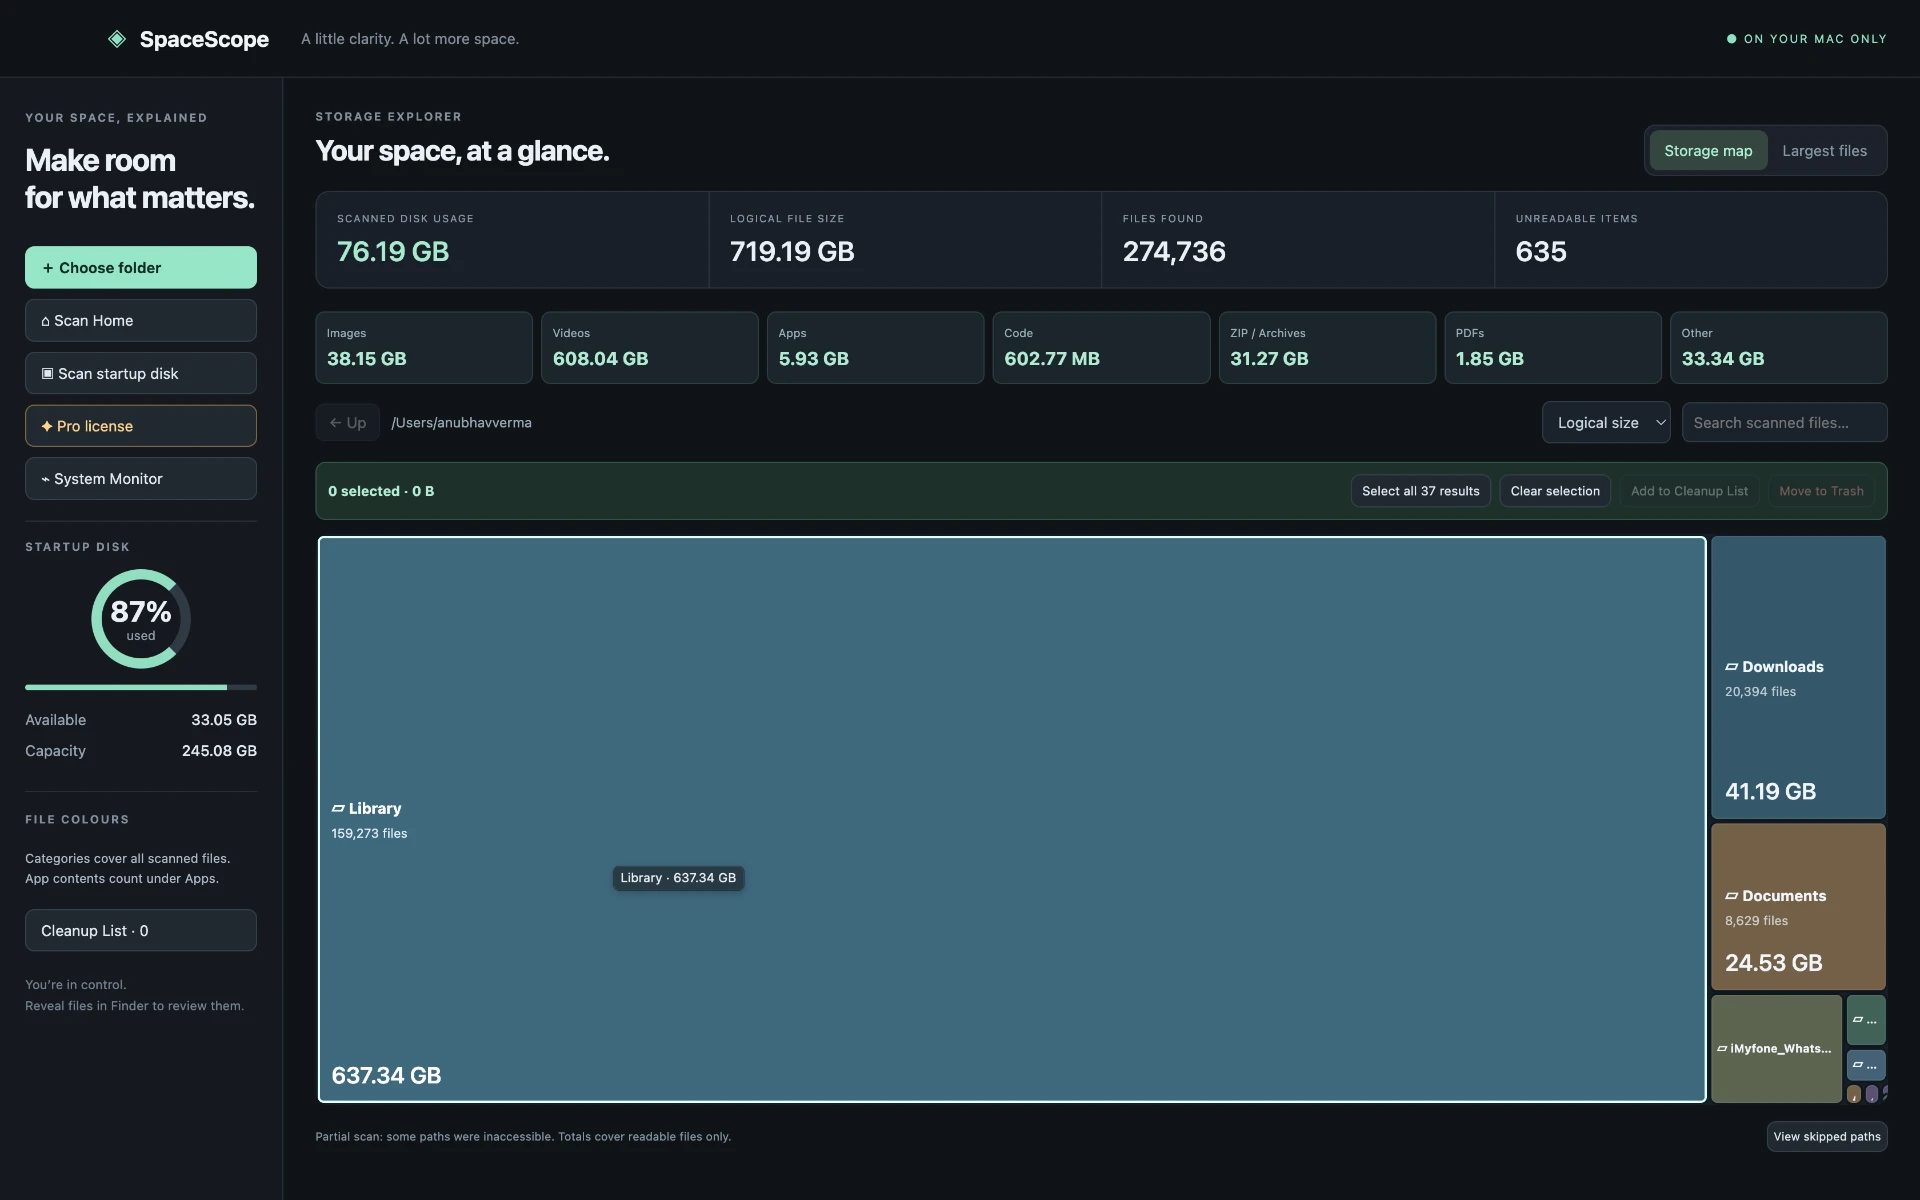Click the Choose folder button
This screenshot has width=1920, height=1200.
pos(141,267)
